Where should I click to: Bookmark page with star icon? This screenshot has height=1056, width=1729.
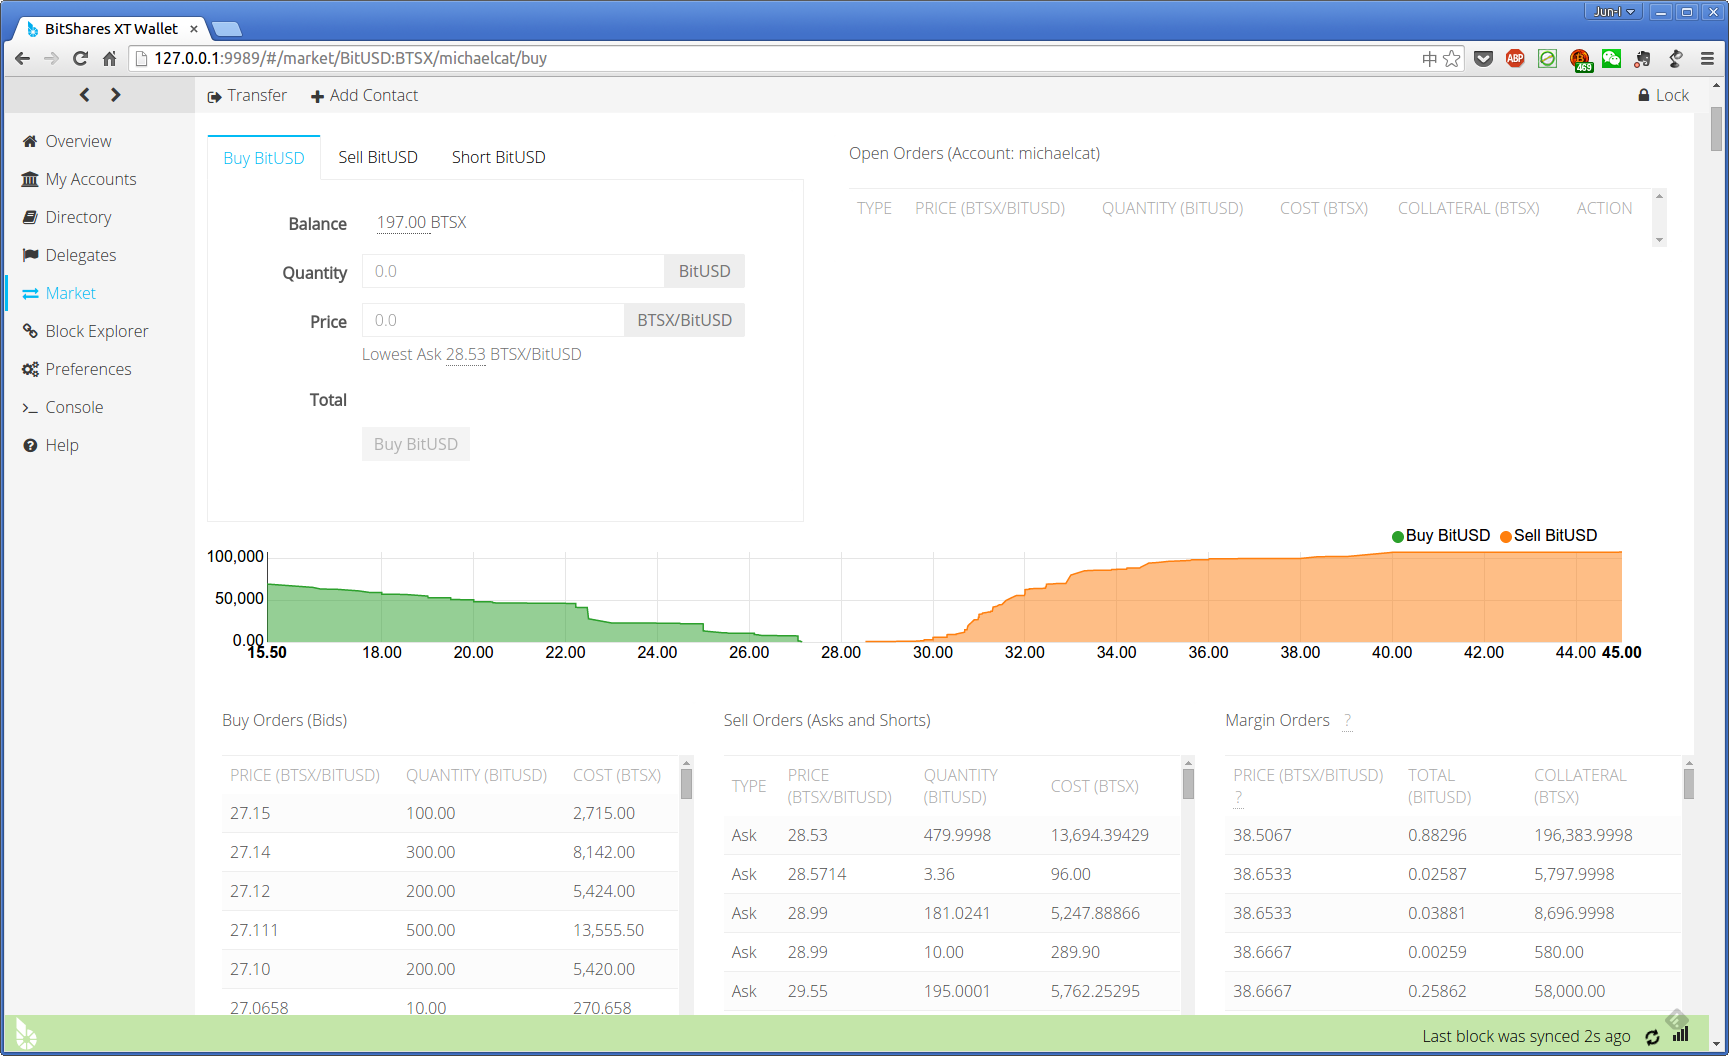[1452, 58]
